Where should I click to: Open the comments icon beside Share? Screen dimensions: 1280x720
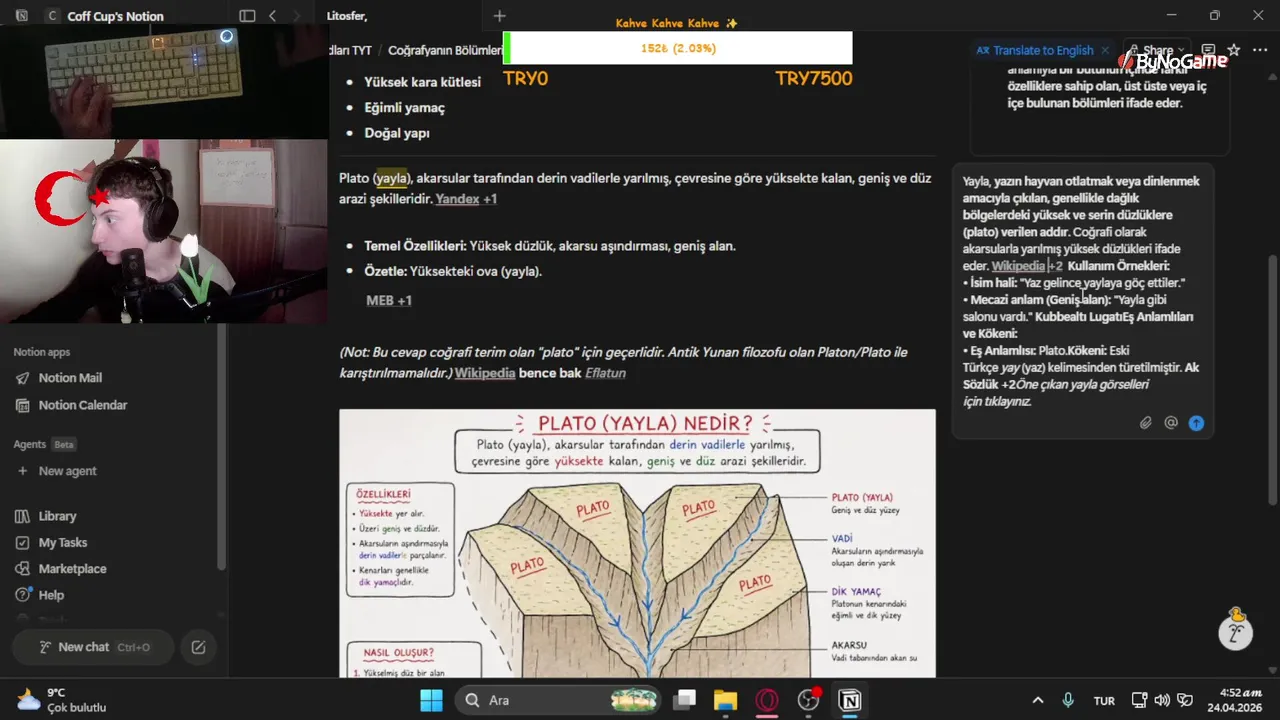point(1208,50)
